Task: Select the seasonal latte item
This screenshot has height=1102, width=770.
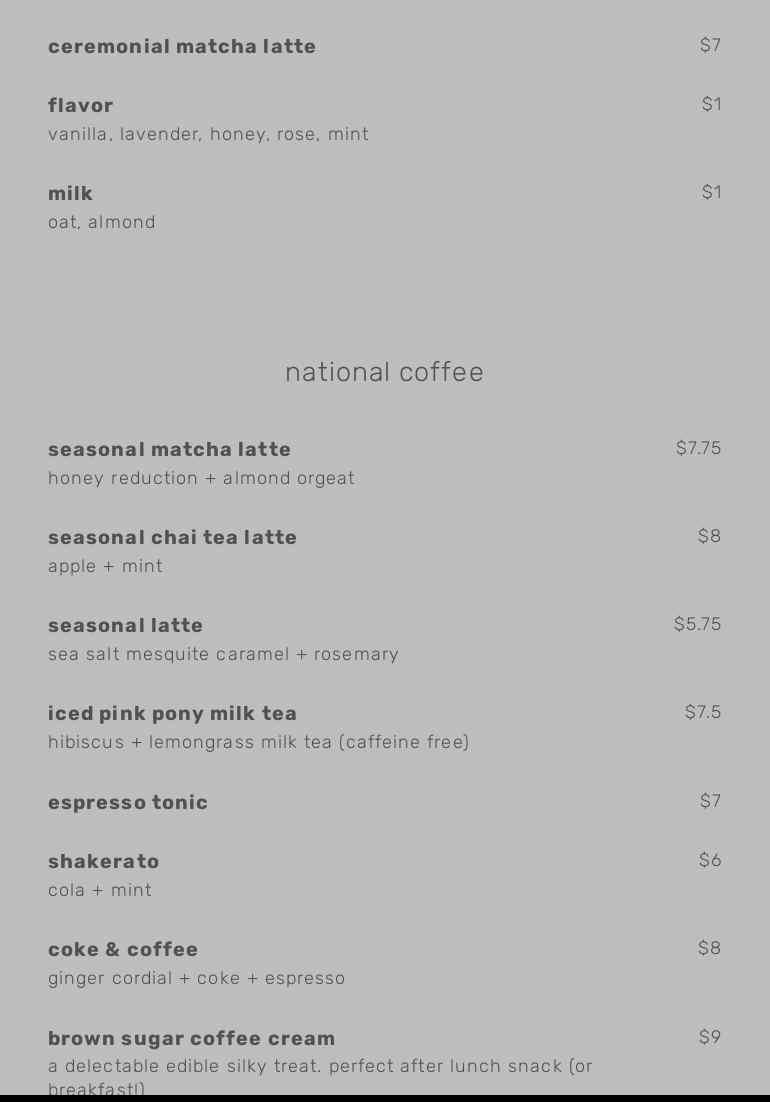Action: [x=125, y=625]
